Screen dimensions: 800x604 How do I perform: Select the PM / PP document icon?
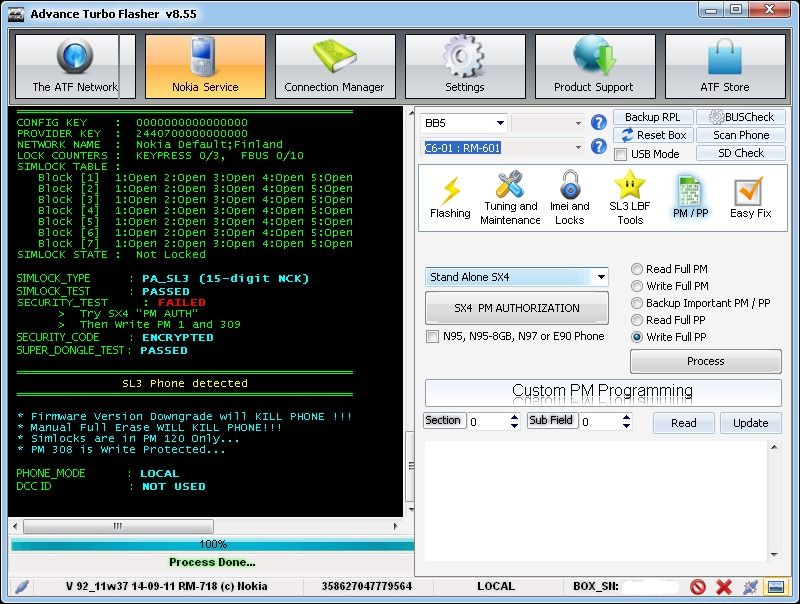[x=690, y=191]
